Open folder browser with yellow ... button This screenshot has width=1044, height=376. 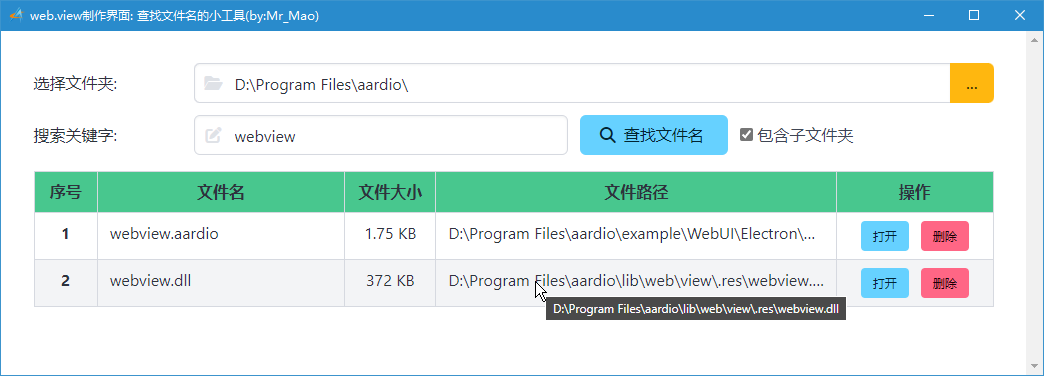point(971,83)
